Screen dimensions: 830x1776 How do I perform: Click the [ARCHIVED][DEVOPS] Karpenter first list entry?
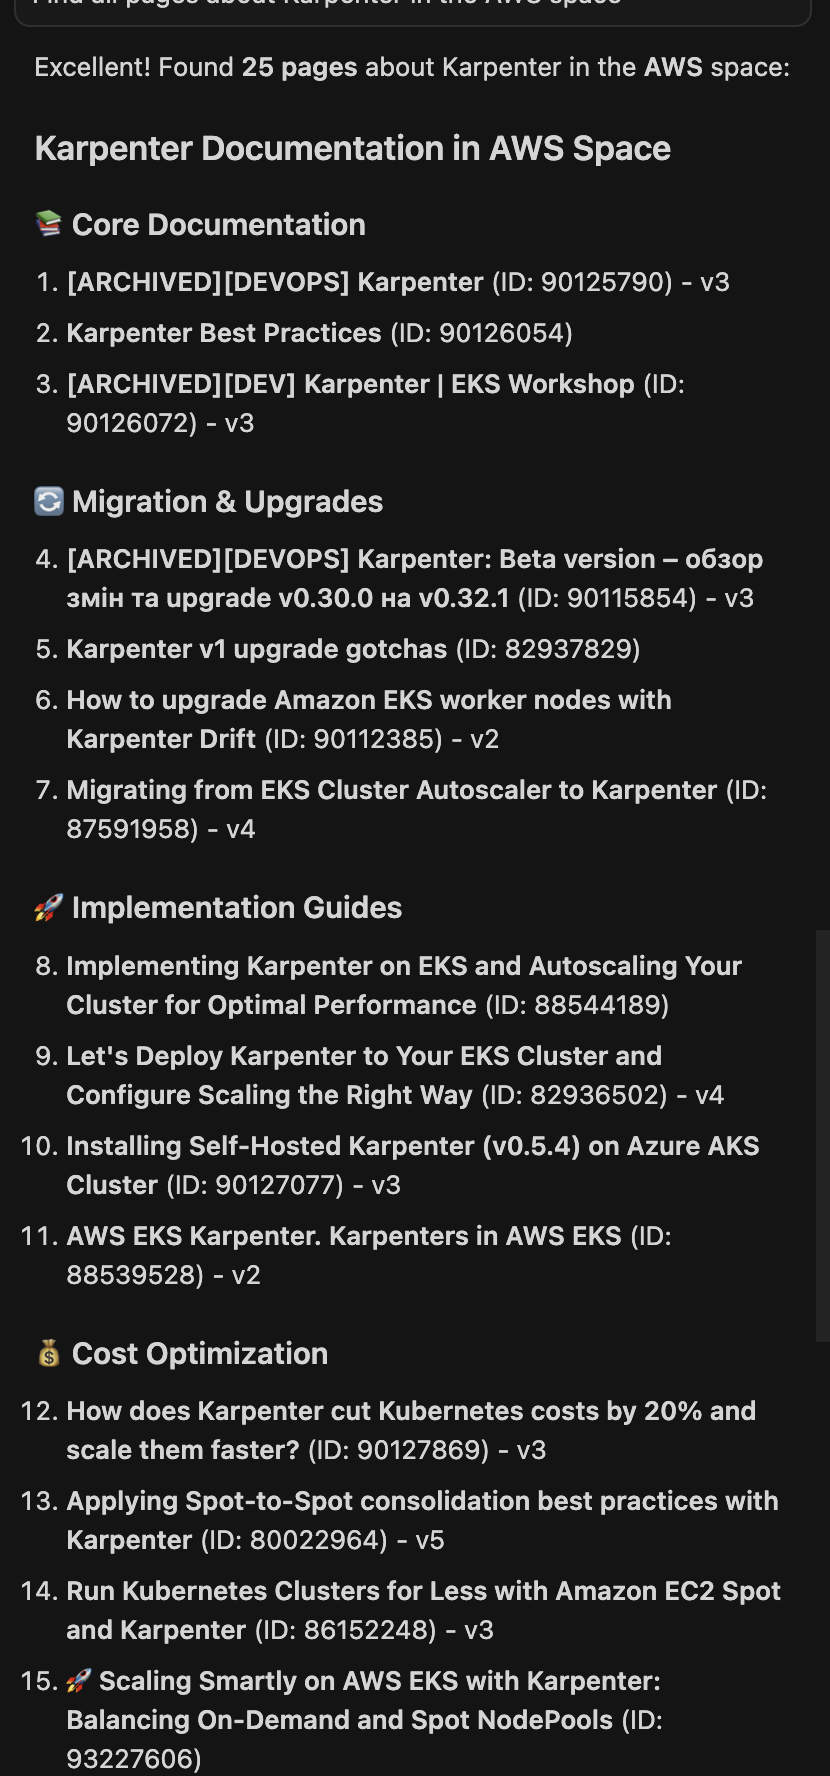[275, 282]
